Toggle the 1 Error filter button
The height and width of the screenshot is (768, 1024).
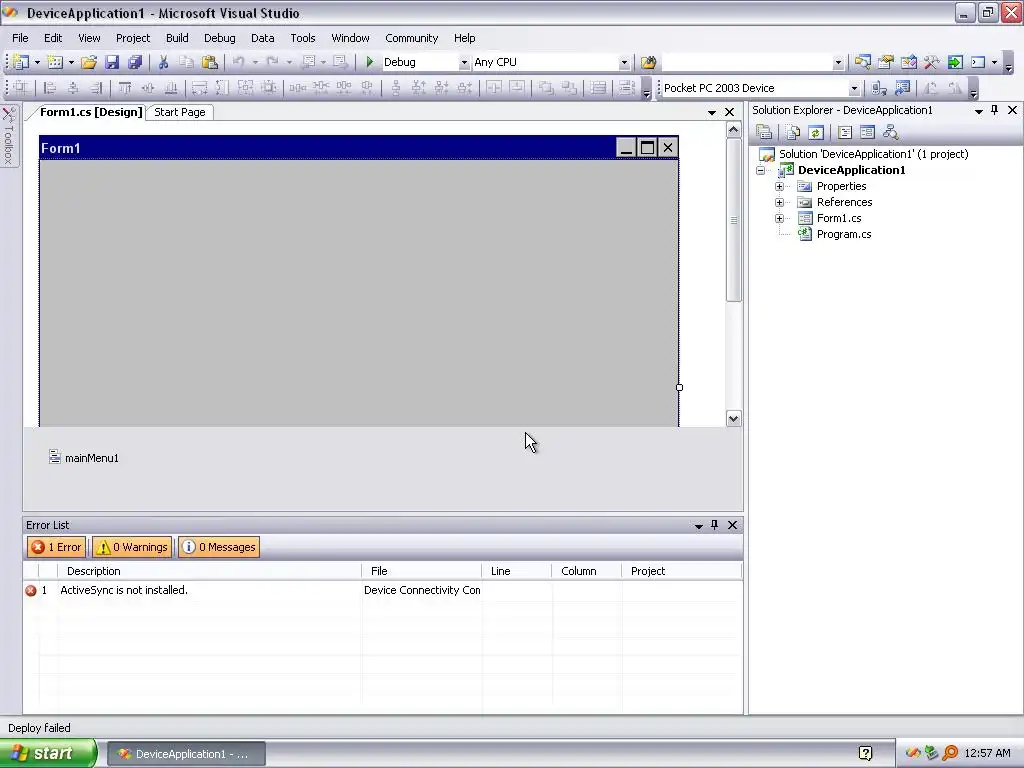click(56, 547)
